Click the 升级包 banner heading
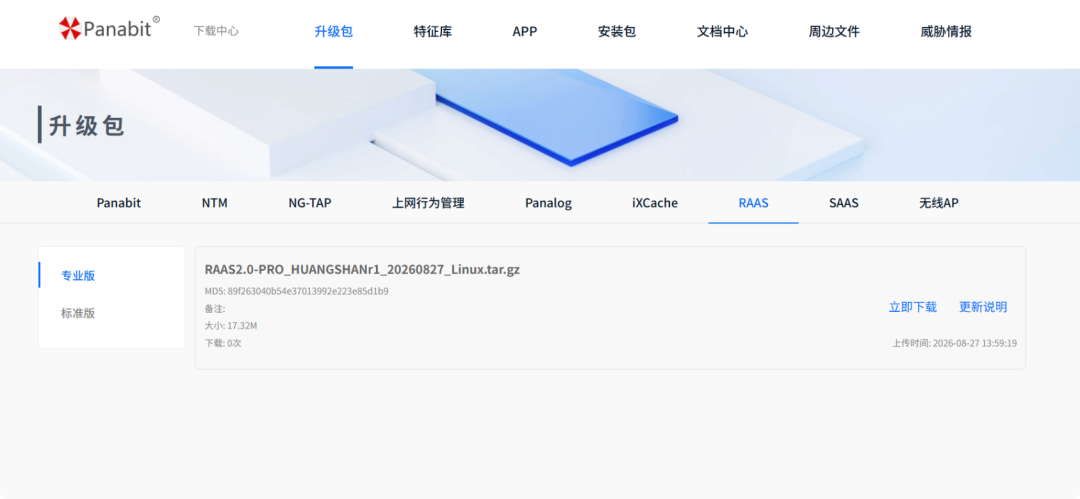This screenshot has width=1080, height=499. coord(87,126)
